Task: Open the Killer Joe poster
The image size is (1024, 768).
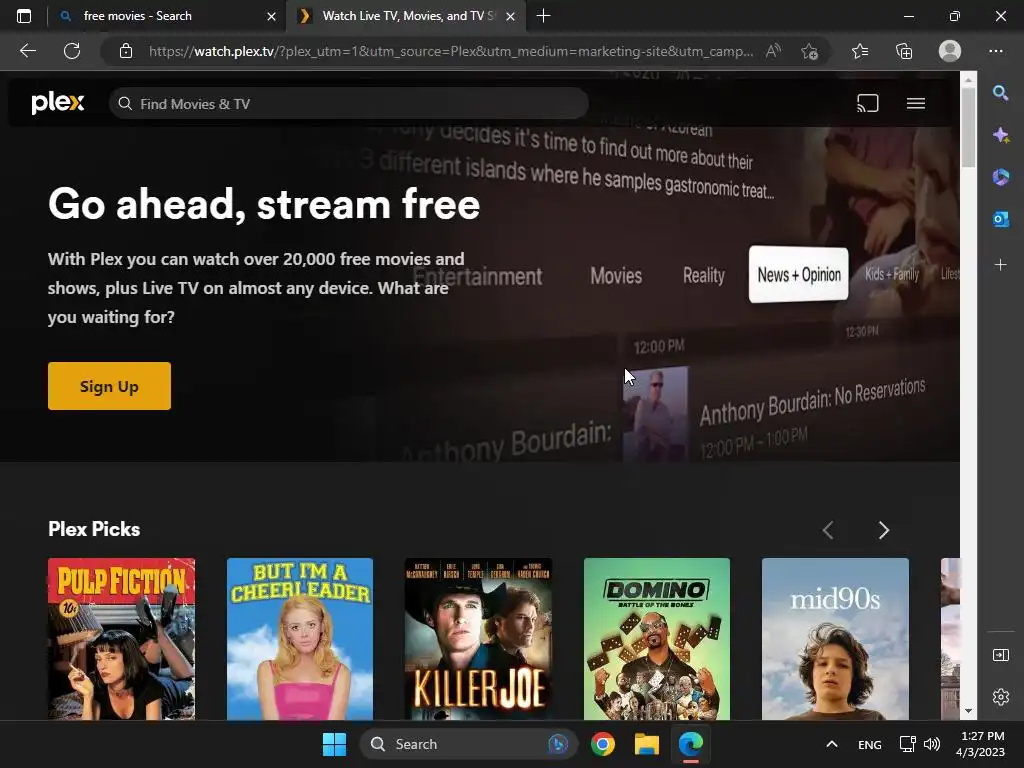Action: coord(478,639)
